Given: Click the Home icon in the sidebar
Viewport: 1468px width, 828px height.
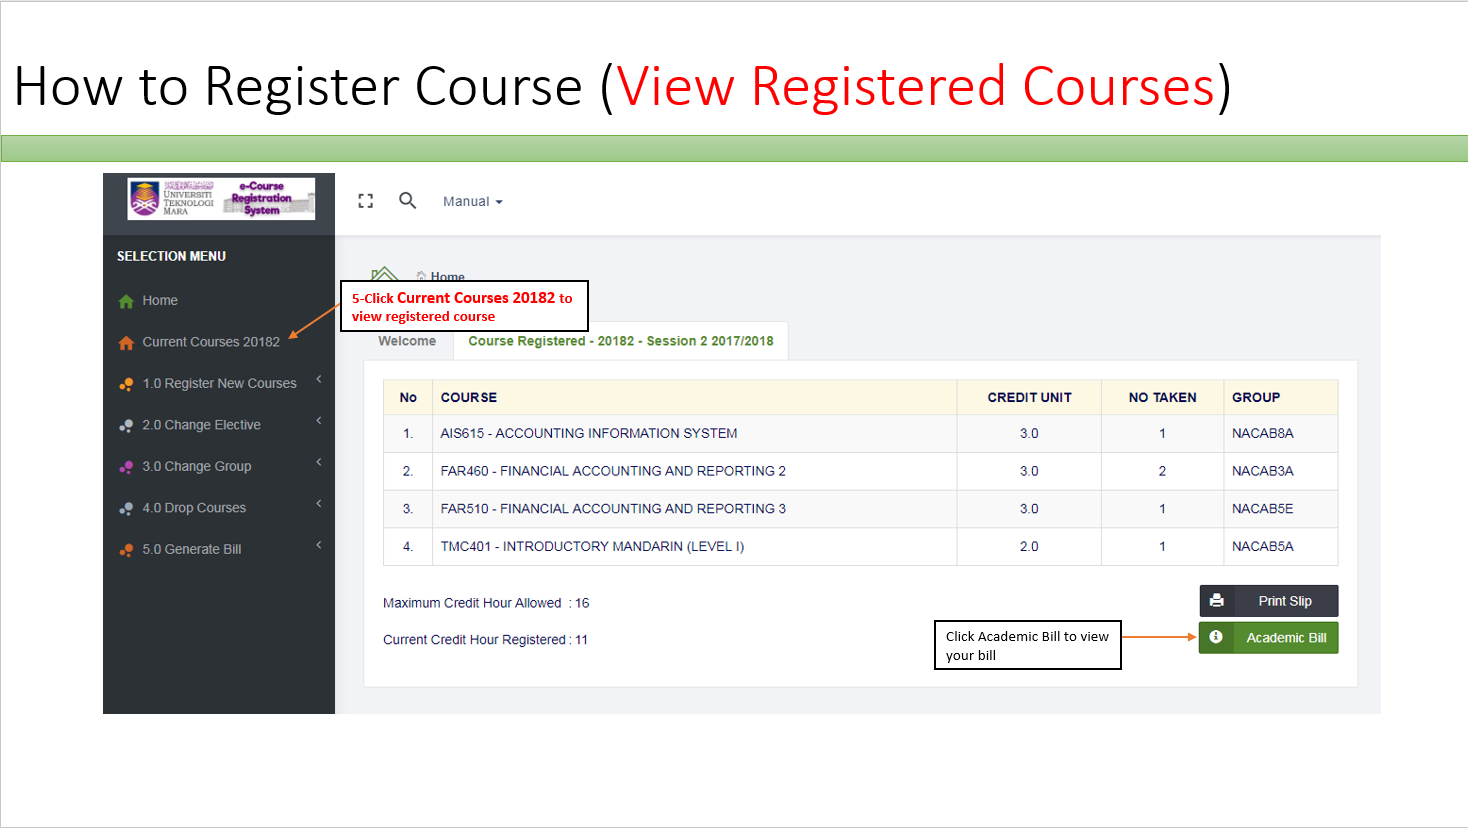Looking at the screenshot, I should 127,300.
